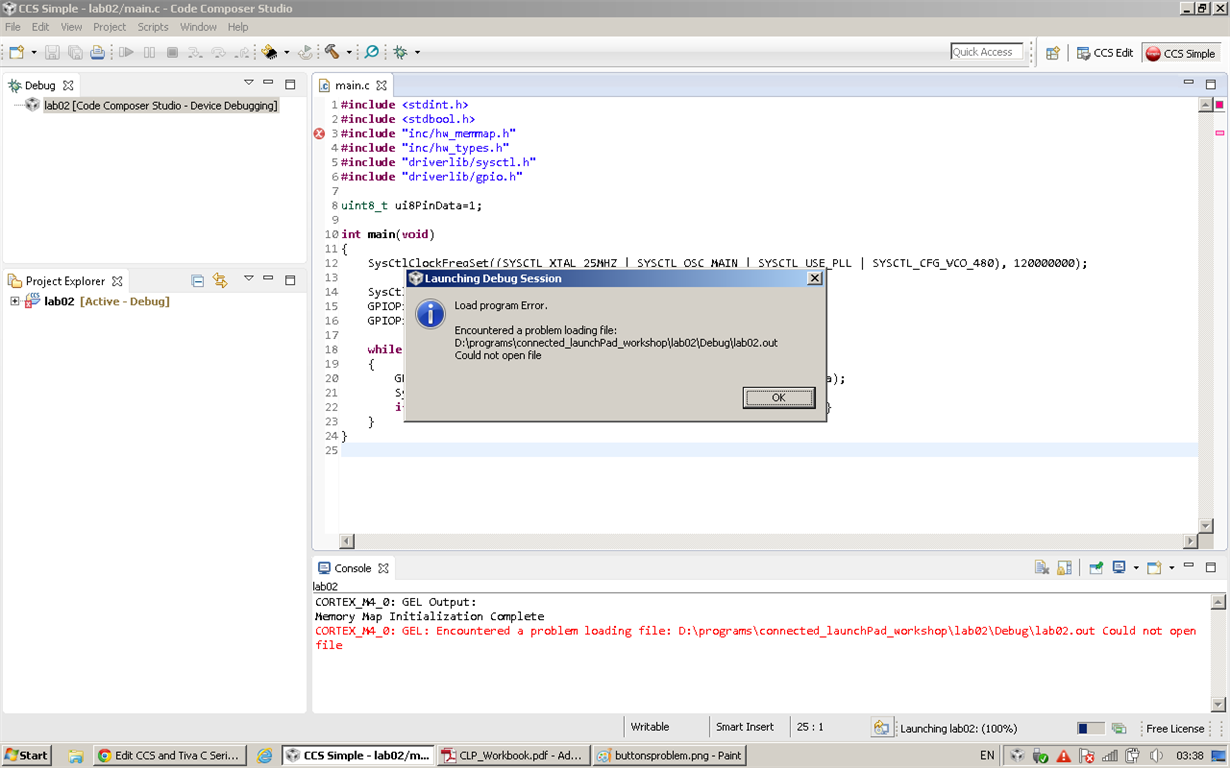This screenshot has height=768, width=1230.
Task: Switch to CLP_Workbook.pdf taskbar window
Action: coord(513,755)
